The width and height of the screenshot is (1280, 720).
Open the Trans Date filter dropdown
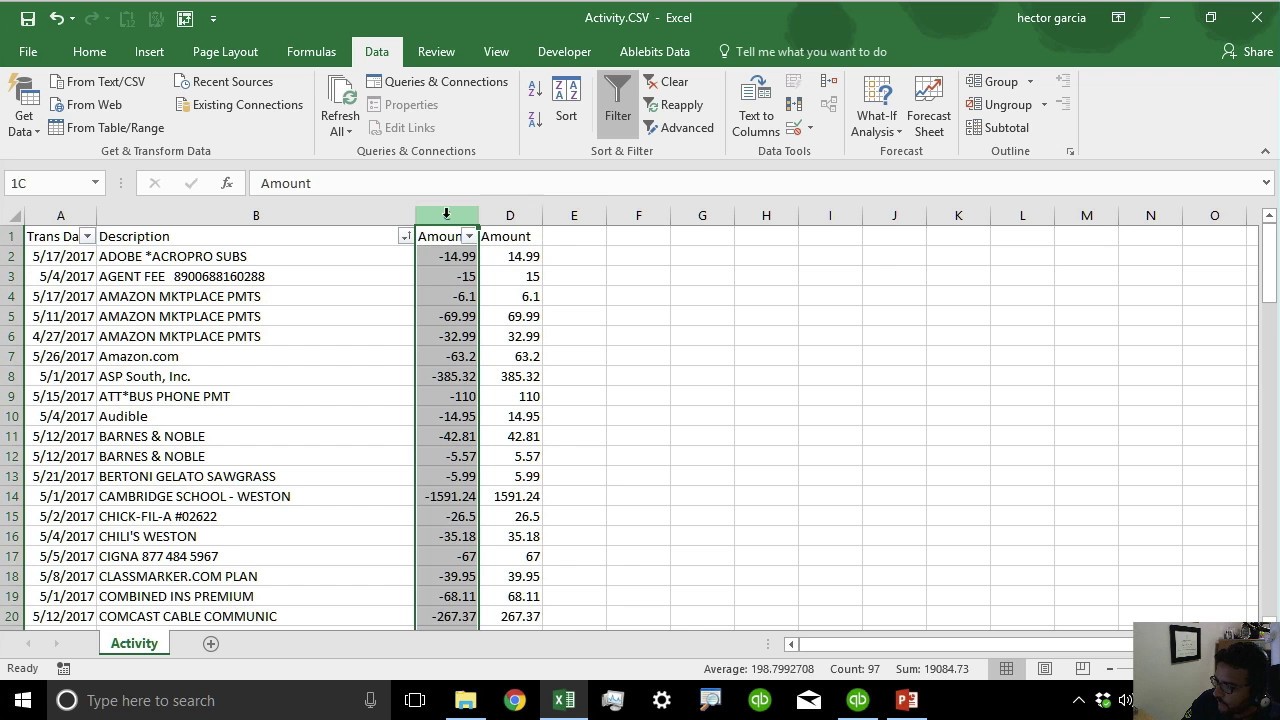click(87, 236)
